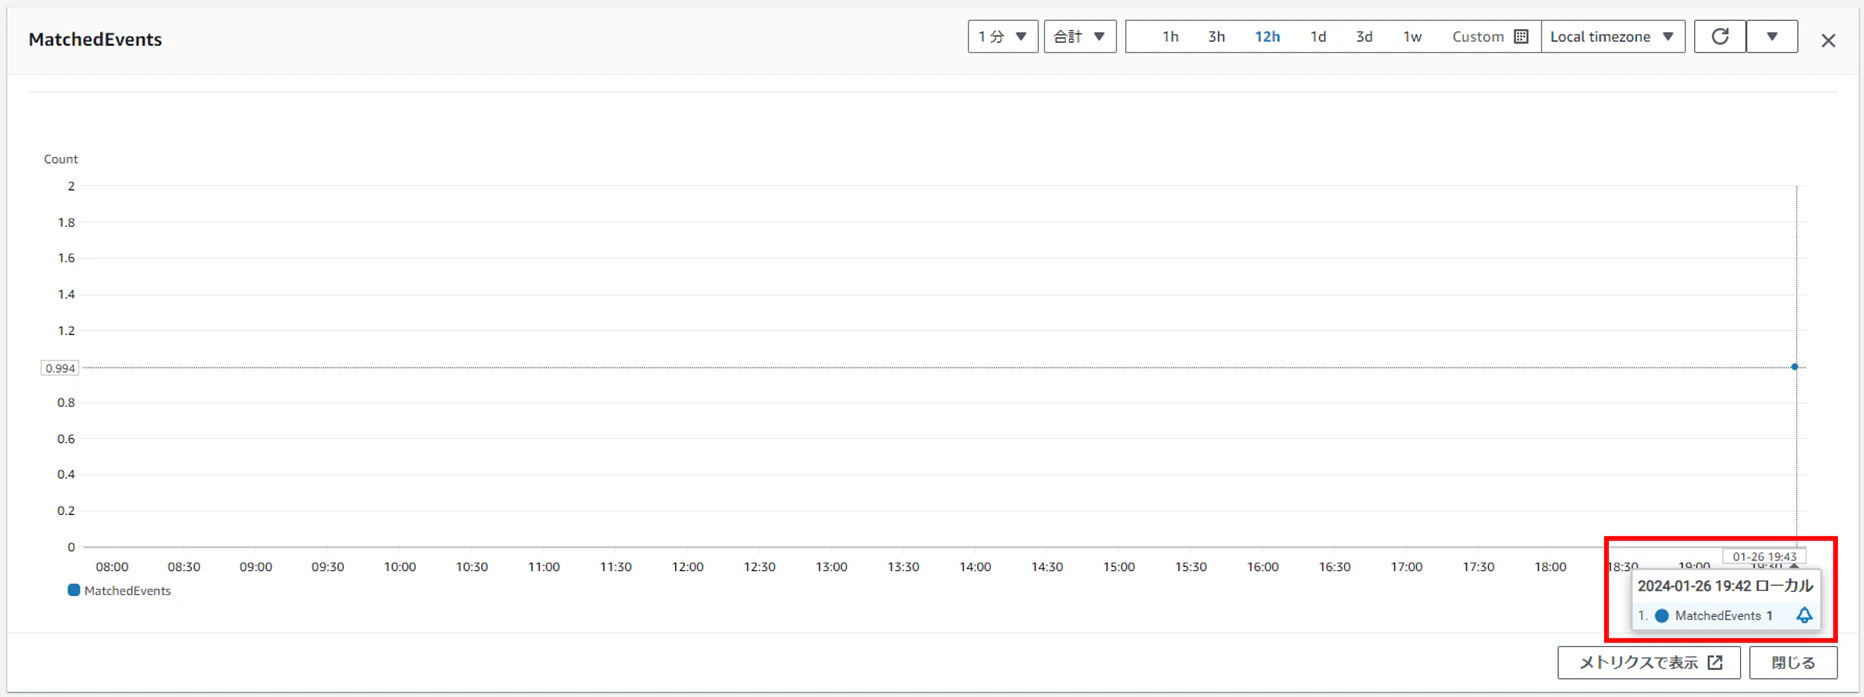This screenshot has width=1864, height=697.
Task: Refresh the MatchedEvents graph
Action: coord(1720,37)
